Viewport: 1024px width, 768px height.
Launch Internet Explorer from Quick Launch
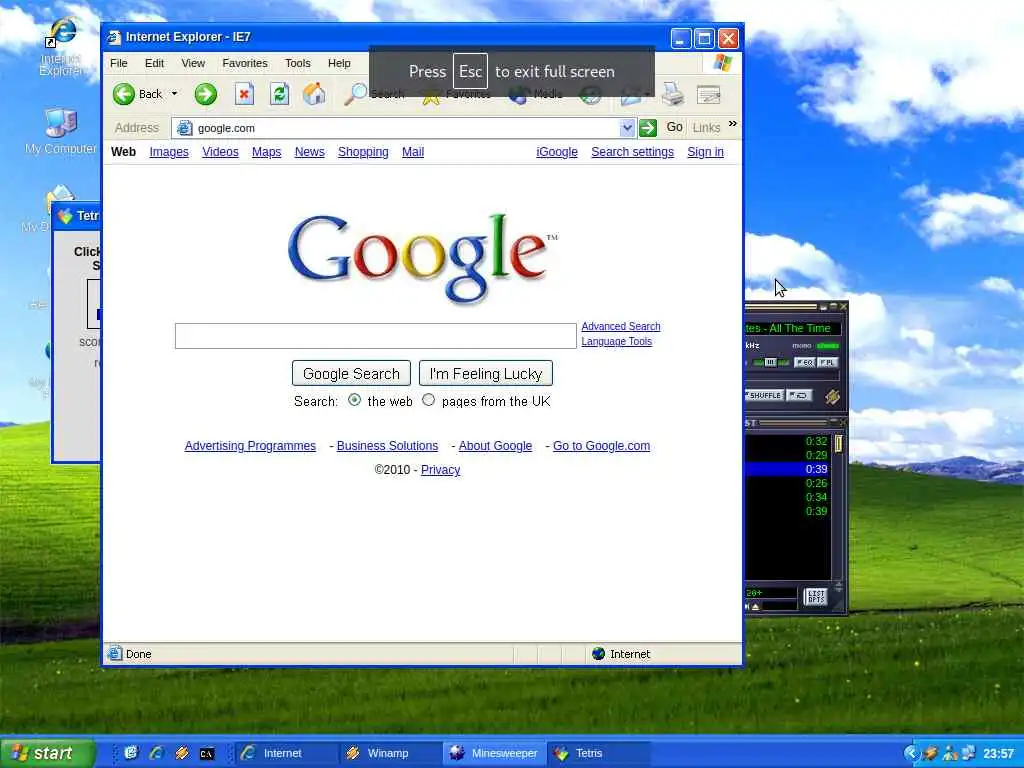pyautogui.click(x=156, y=753)
